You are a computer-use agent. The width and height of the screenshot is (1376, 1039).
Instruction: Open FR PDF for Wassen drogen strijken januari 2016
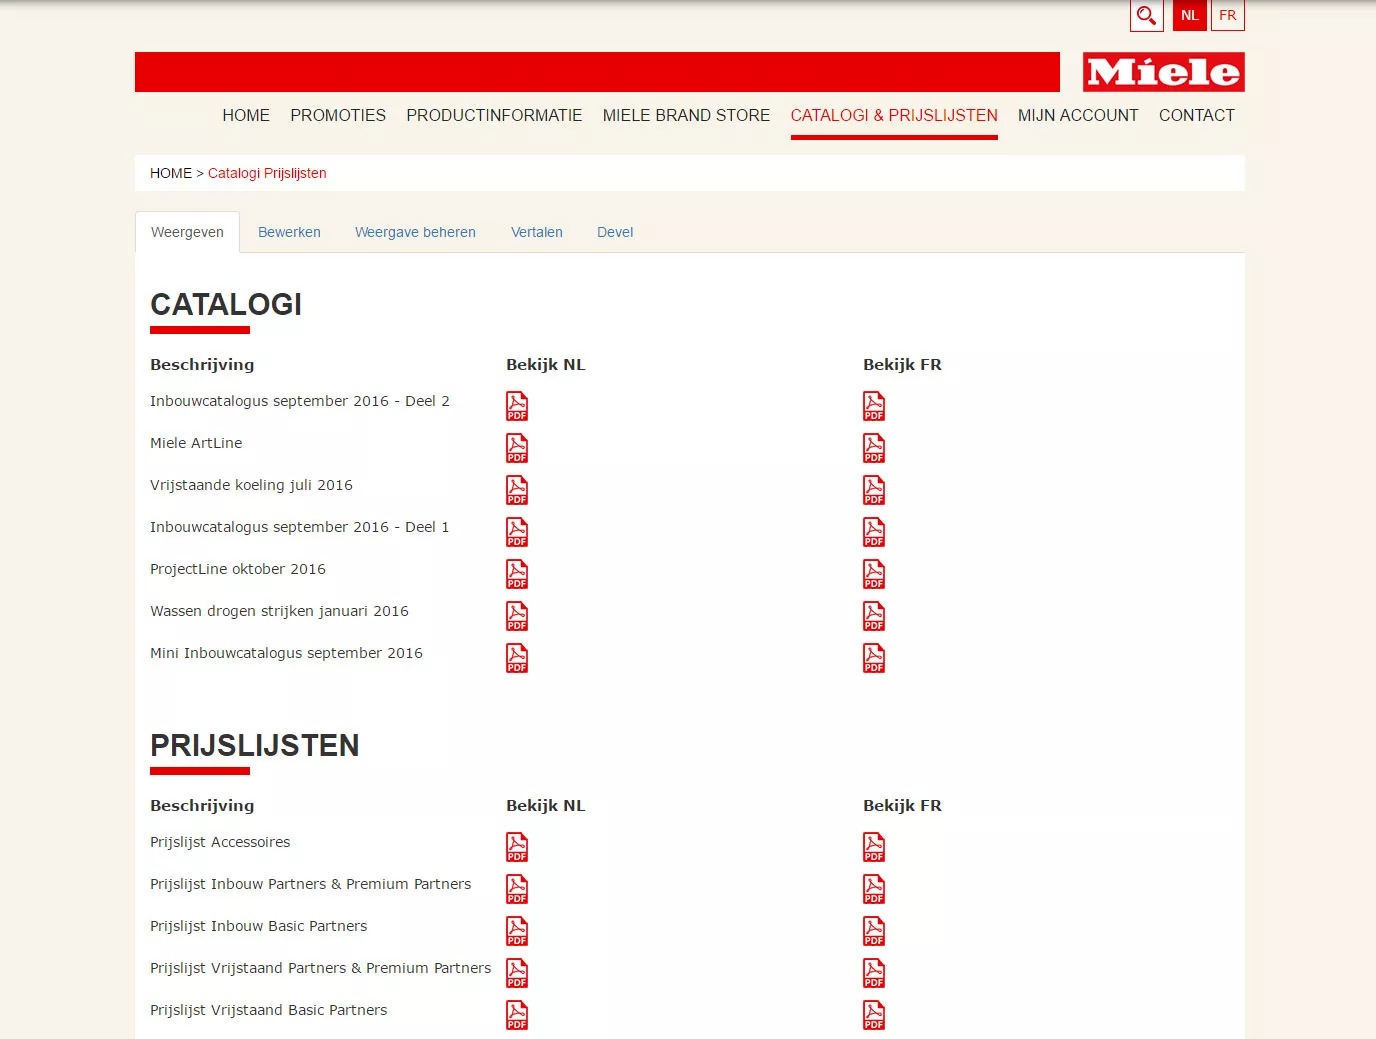coord(874,616)
